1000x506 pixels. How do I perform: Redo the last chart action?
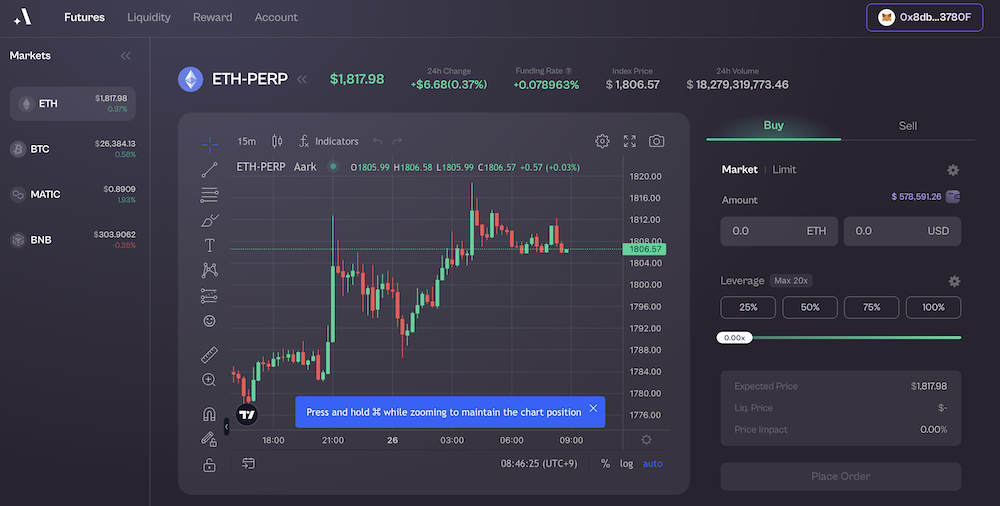[x=397, y=141]
